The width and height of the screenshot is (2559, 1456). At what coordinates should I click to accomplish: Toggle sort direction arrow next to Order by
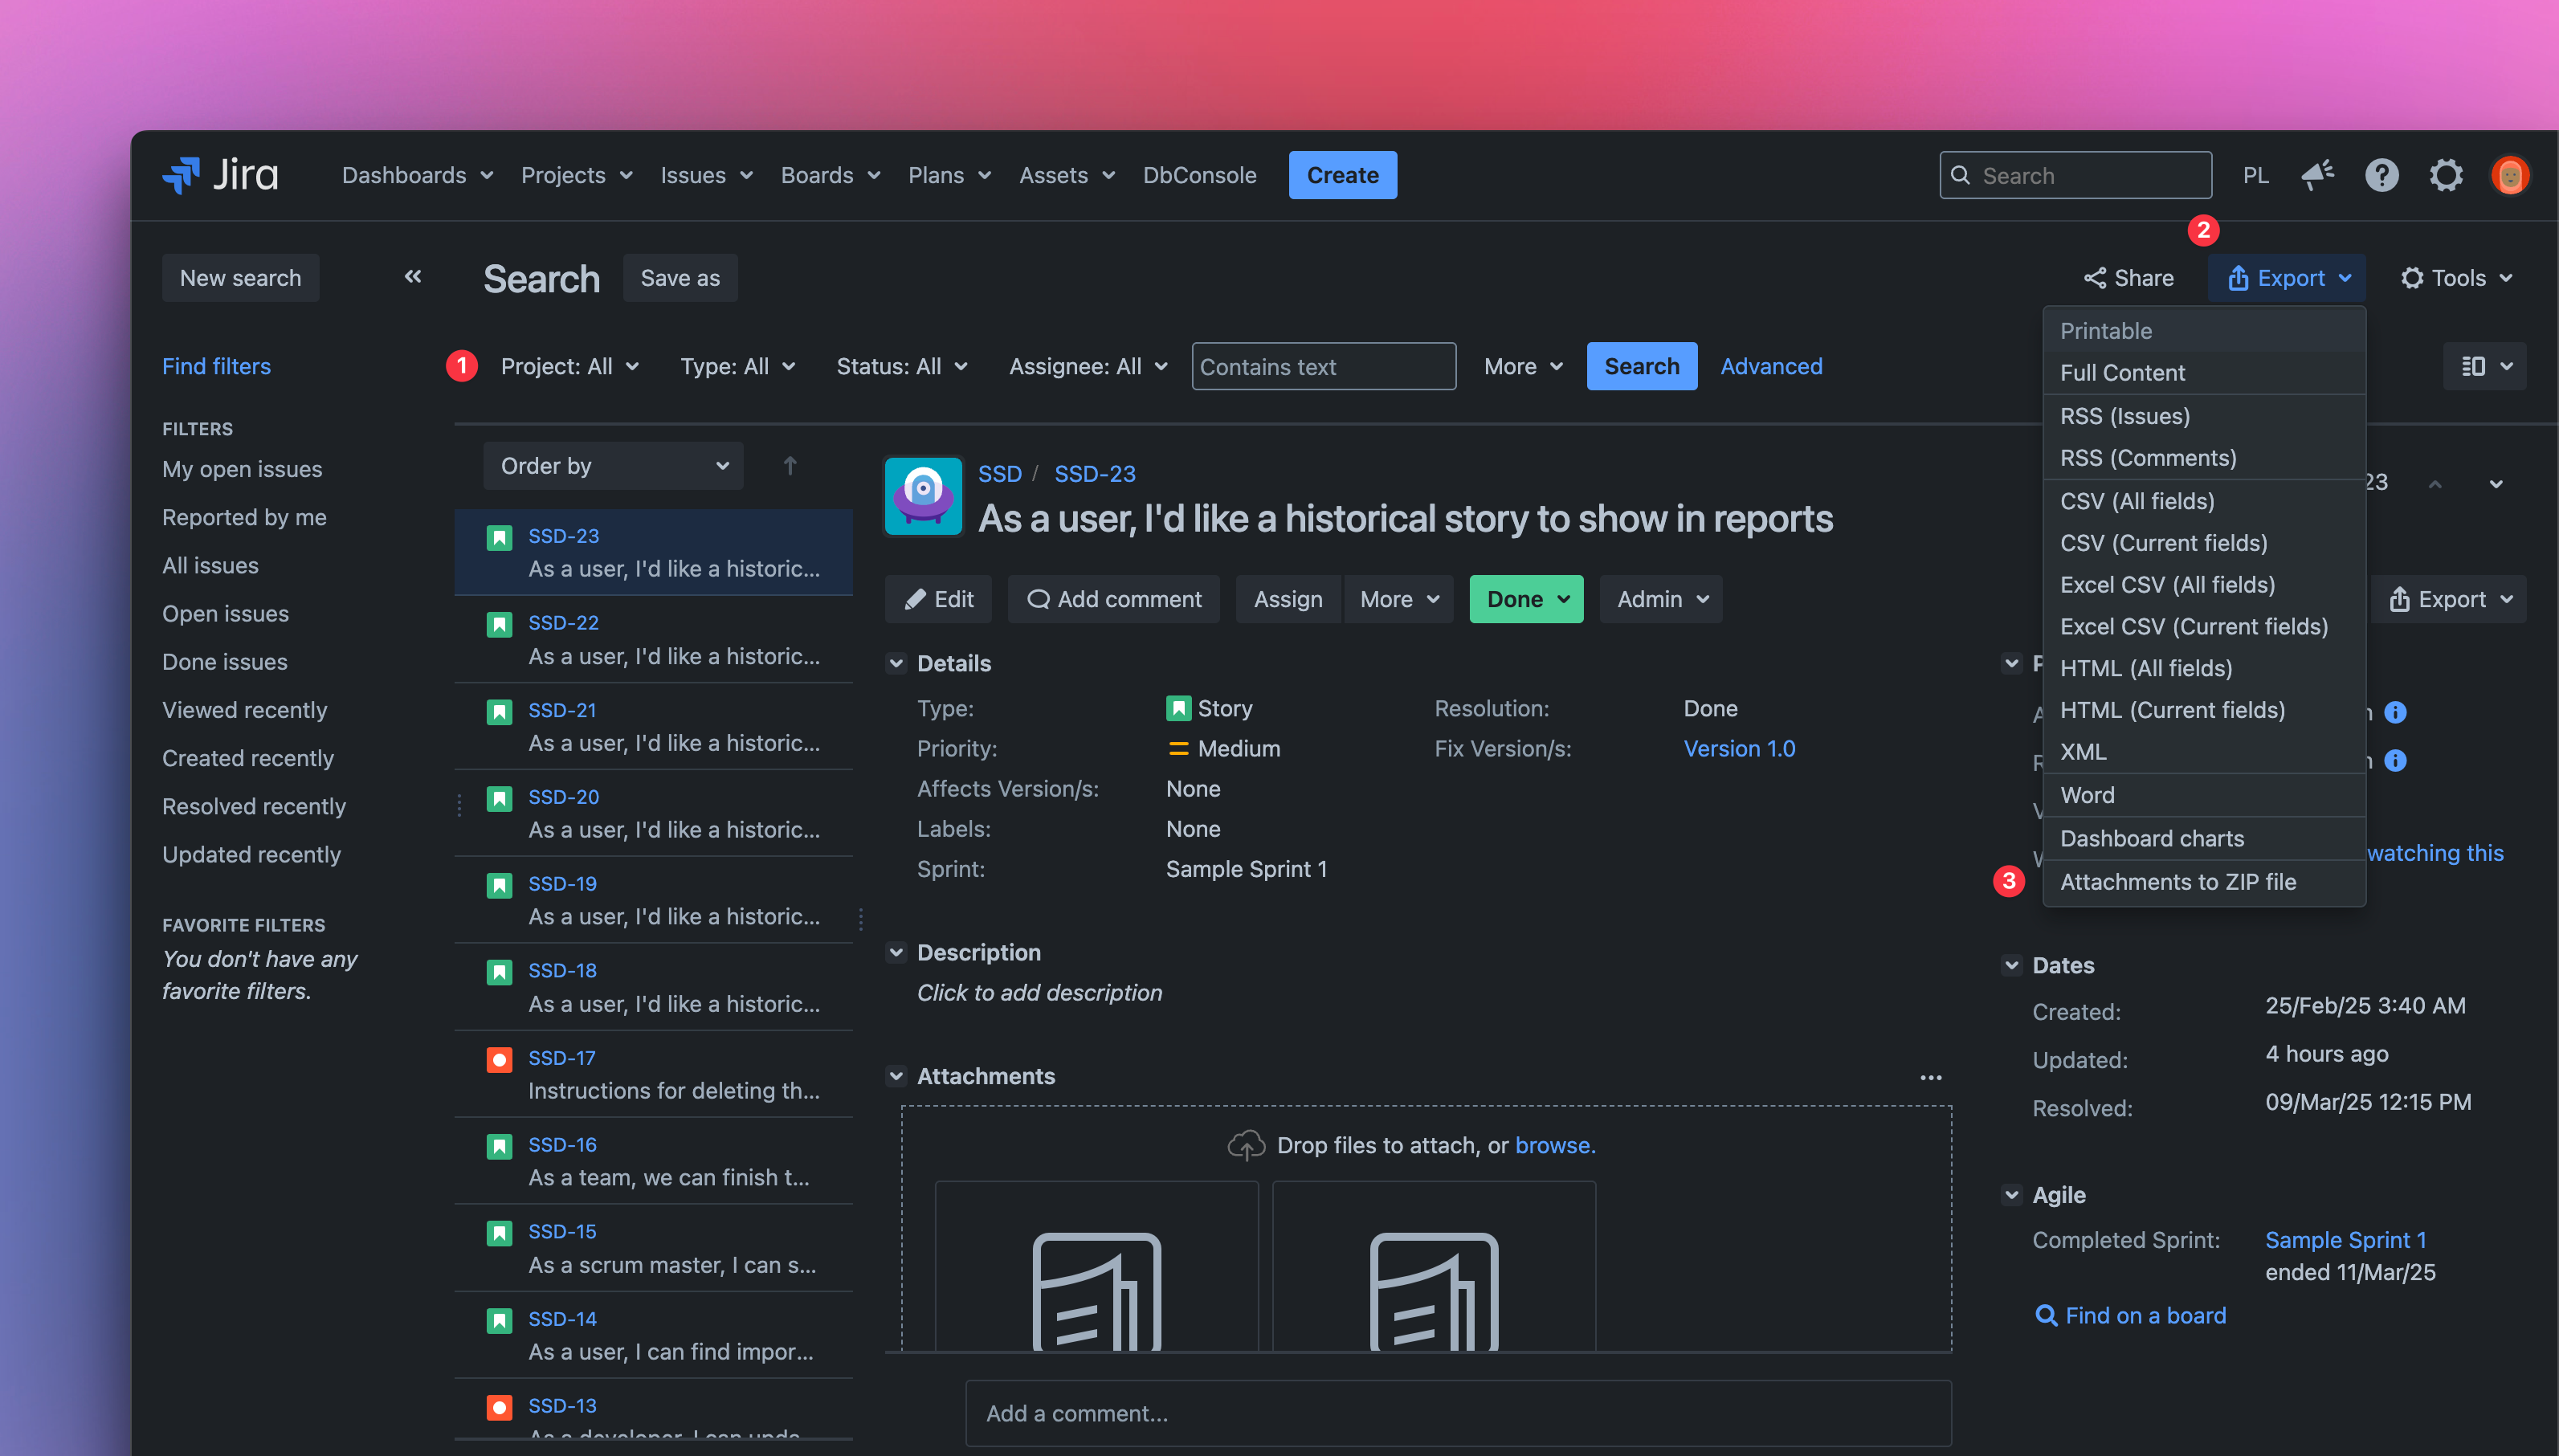(x=790, y=466)
